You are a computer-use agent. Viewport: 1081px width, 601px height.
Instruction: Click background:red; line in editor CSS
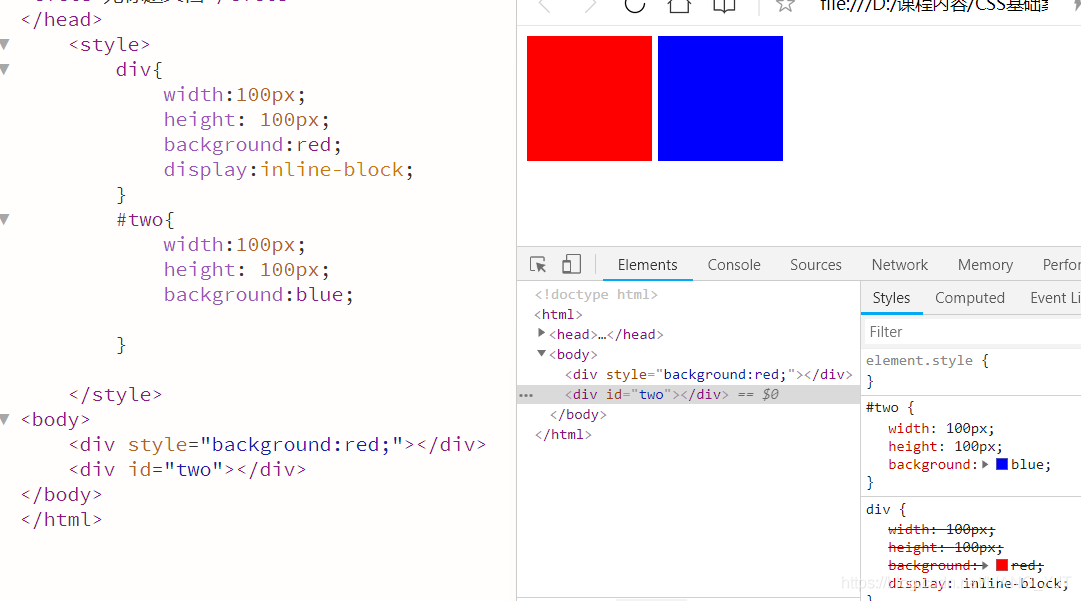tap(252, 145)
